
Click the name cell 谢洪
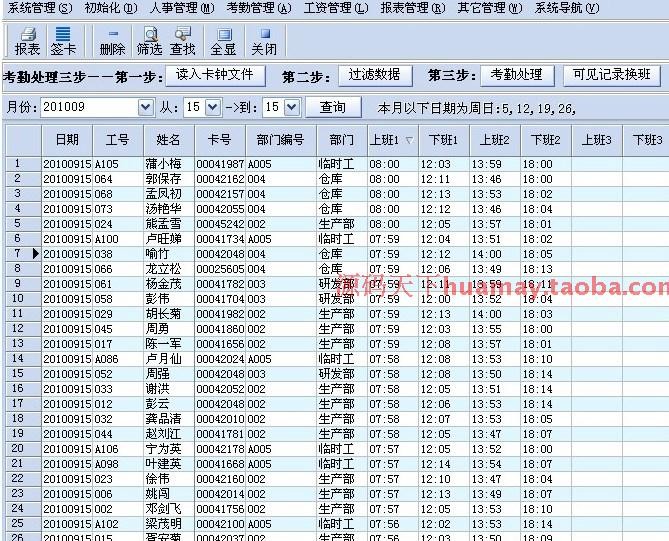[169, 389]
